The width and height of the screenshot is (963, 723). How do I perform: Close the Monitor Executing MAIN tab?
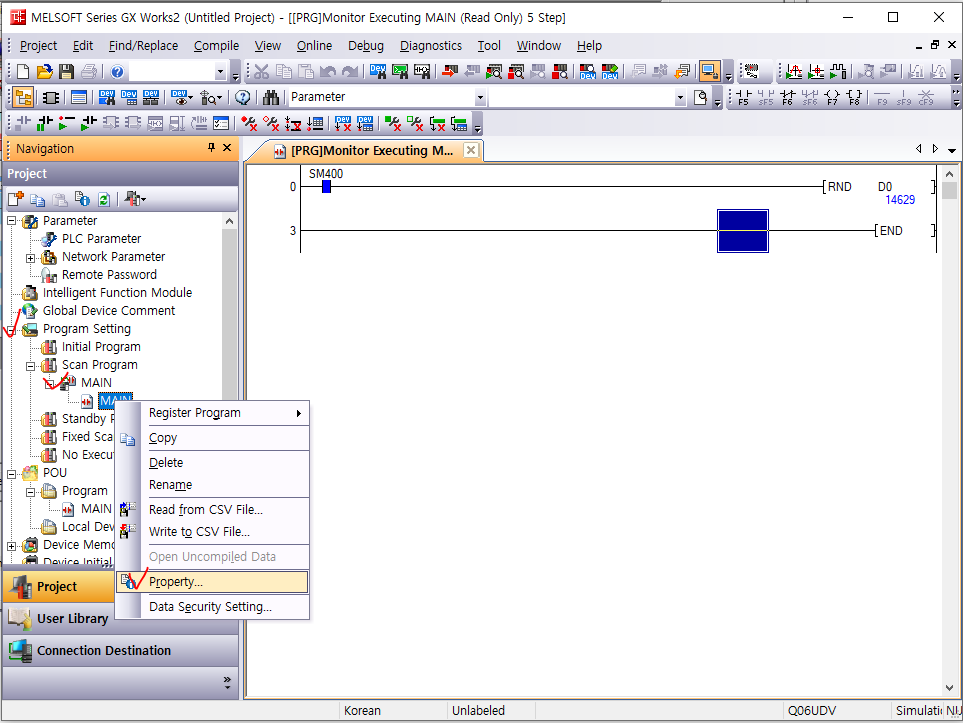470,150
